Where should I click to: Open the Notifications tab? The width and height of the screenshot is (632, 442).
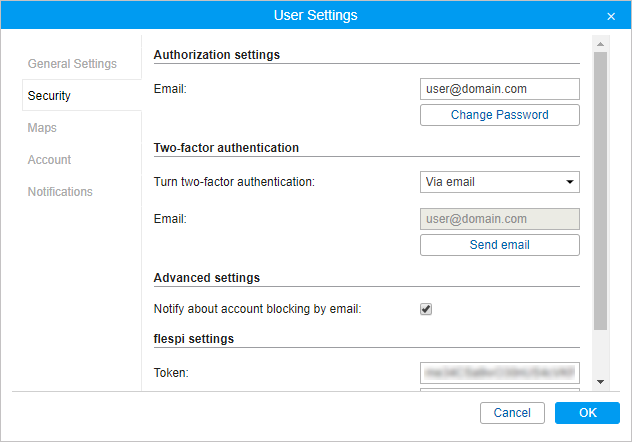(x=60, y=192)
